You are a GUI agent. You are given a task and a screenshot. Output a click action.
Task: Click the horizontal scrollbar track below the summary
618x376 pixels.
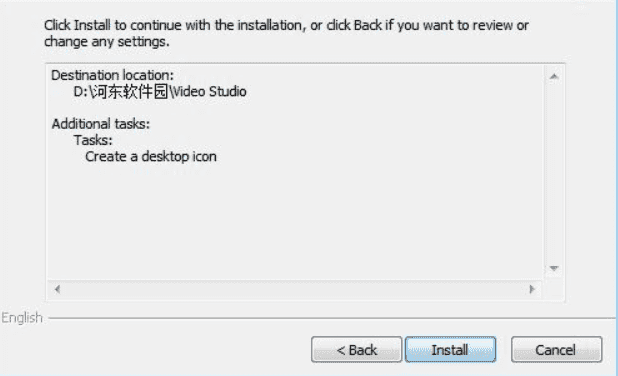click(295, 289)
